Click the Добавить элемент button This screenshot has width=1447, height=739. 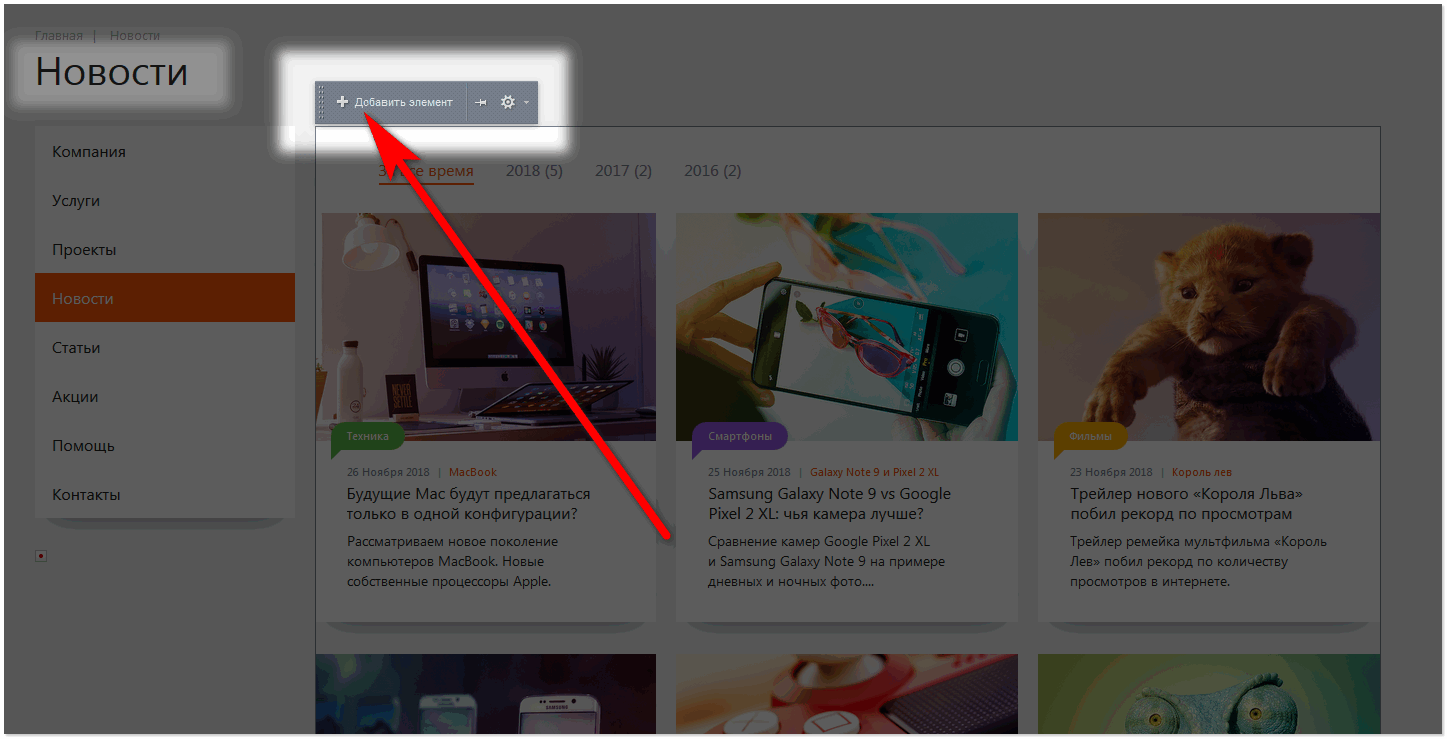[396, 102]
